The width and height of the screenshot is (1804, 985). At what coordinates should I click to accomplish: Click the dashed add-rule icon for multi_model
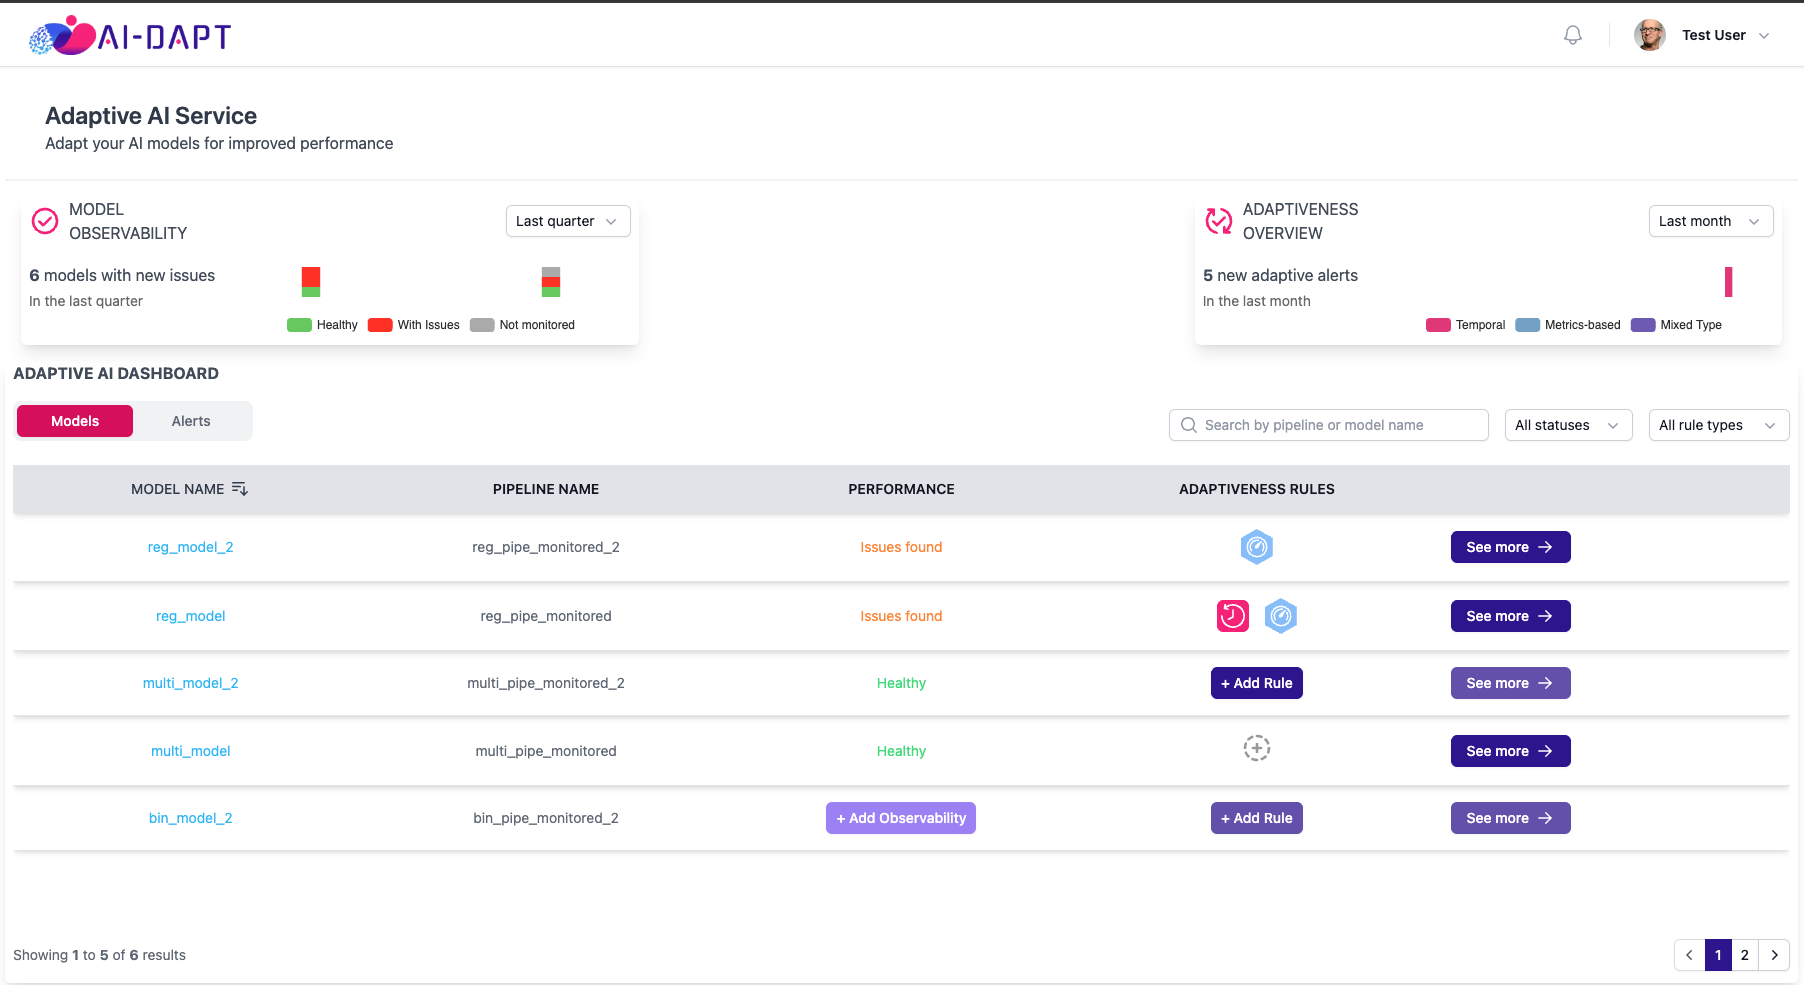point(1257,748)
